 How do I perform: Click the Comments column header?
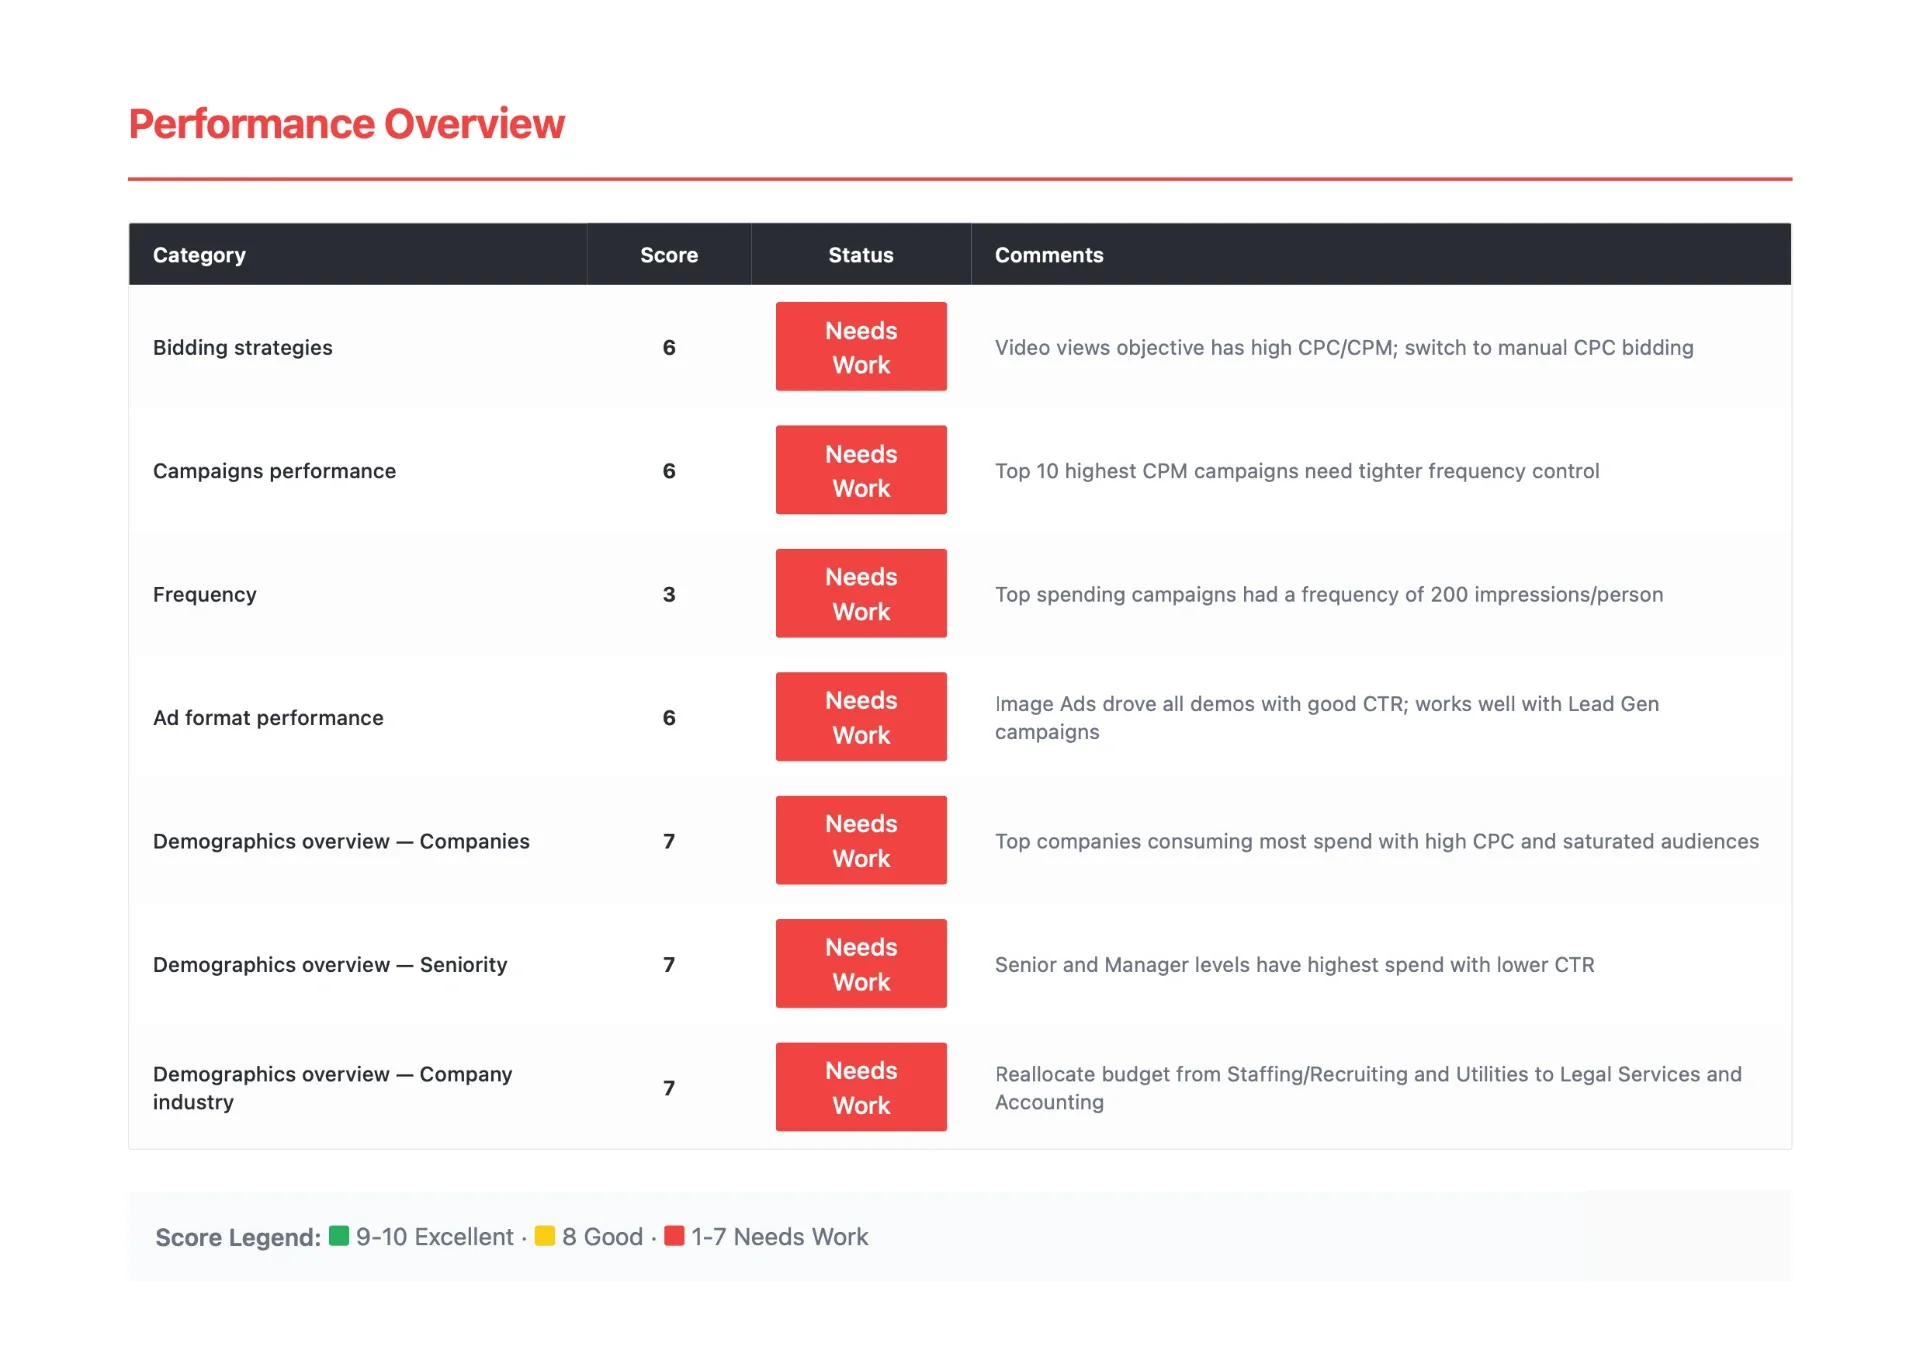point(1049,255)
